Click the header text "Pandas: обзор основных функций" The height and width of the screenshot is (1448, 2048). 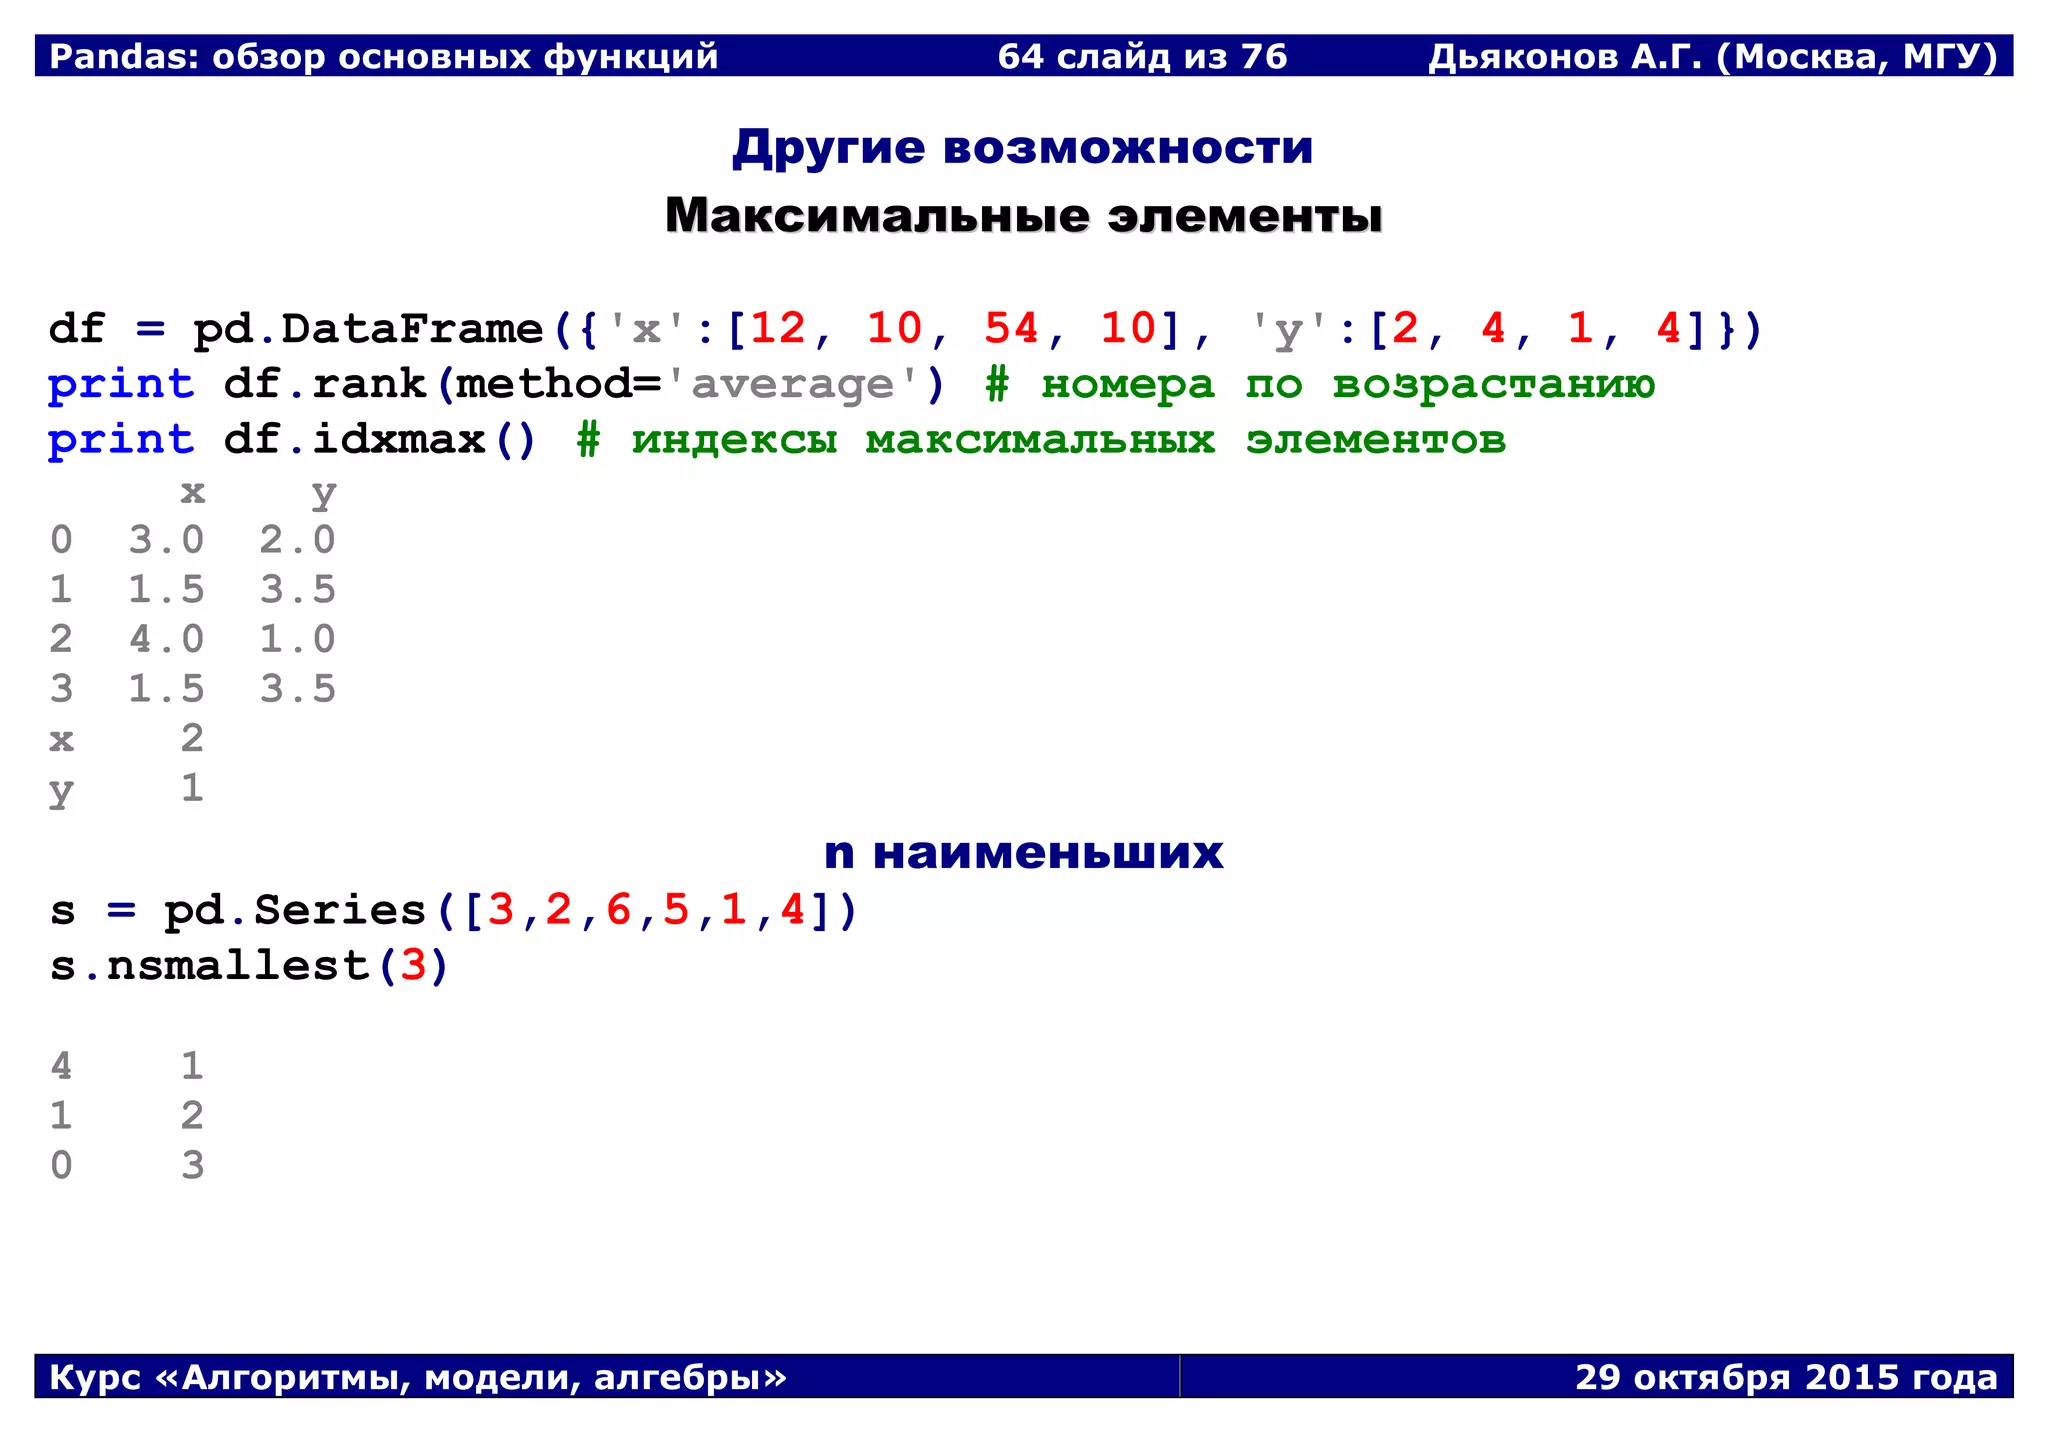[x=384, y=57]
